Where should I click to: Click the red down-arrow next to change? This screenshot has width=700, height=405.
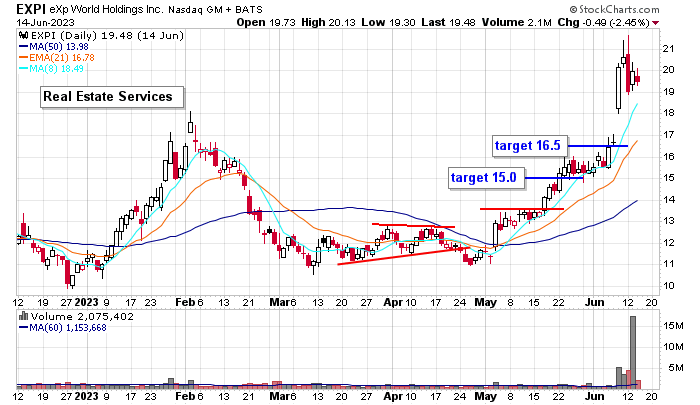[655, 23]
